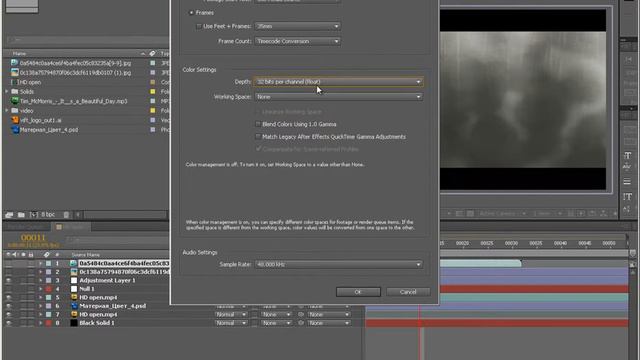The height and width of the screenshot is (360, 640).
Task: Open the Active Camera view dropdown
Action: [502, 213]
